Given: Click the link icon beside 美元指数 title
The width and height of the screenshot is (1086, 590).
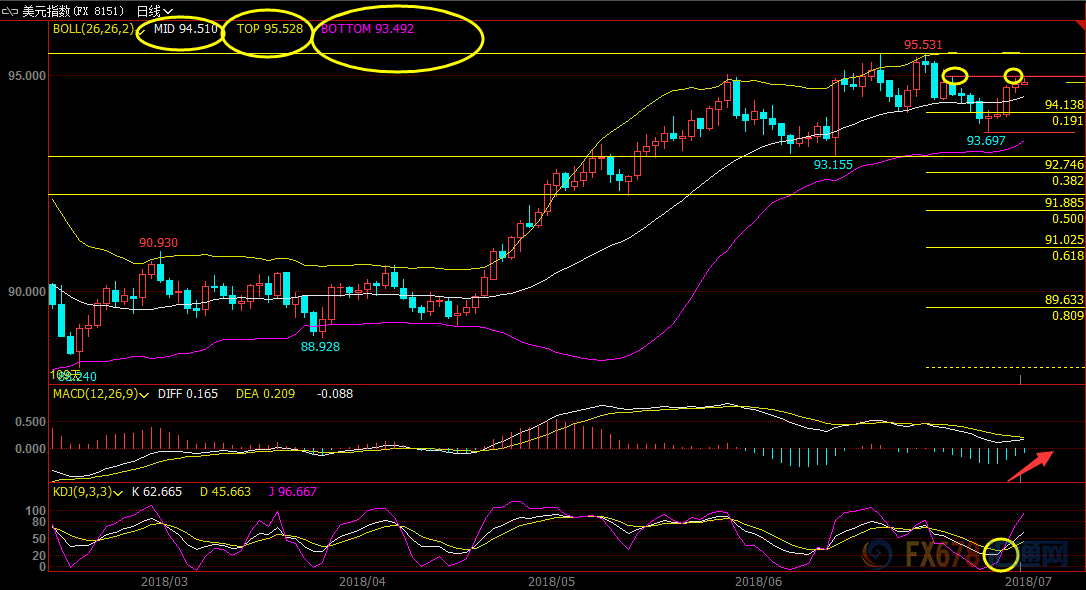Looking at the screenshot, I should 11,10.
